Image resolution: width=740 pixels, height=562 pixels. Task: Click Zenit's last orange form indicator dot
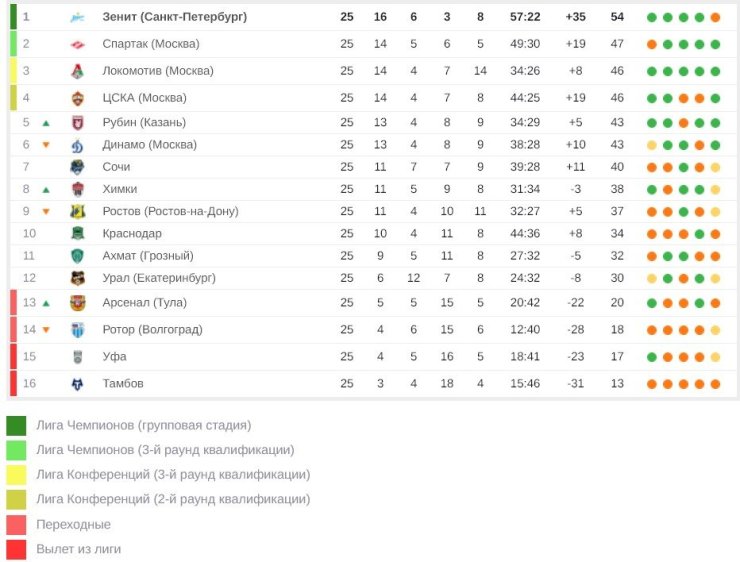715,17
